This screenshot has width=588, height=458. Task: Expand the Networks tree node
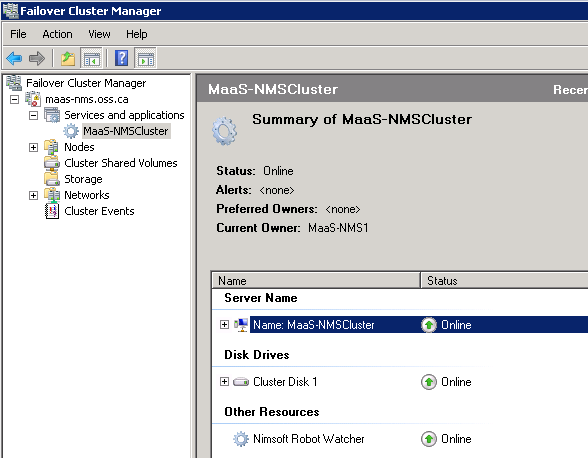pos(33,195)
